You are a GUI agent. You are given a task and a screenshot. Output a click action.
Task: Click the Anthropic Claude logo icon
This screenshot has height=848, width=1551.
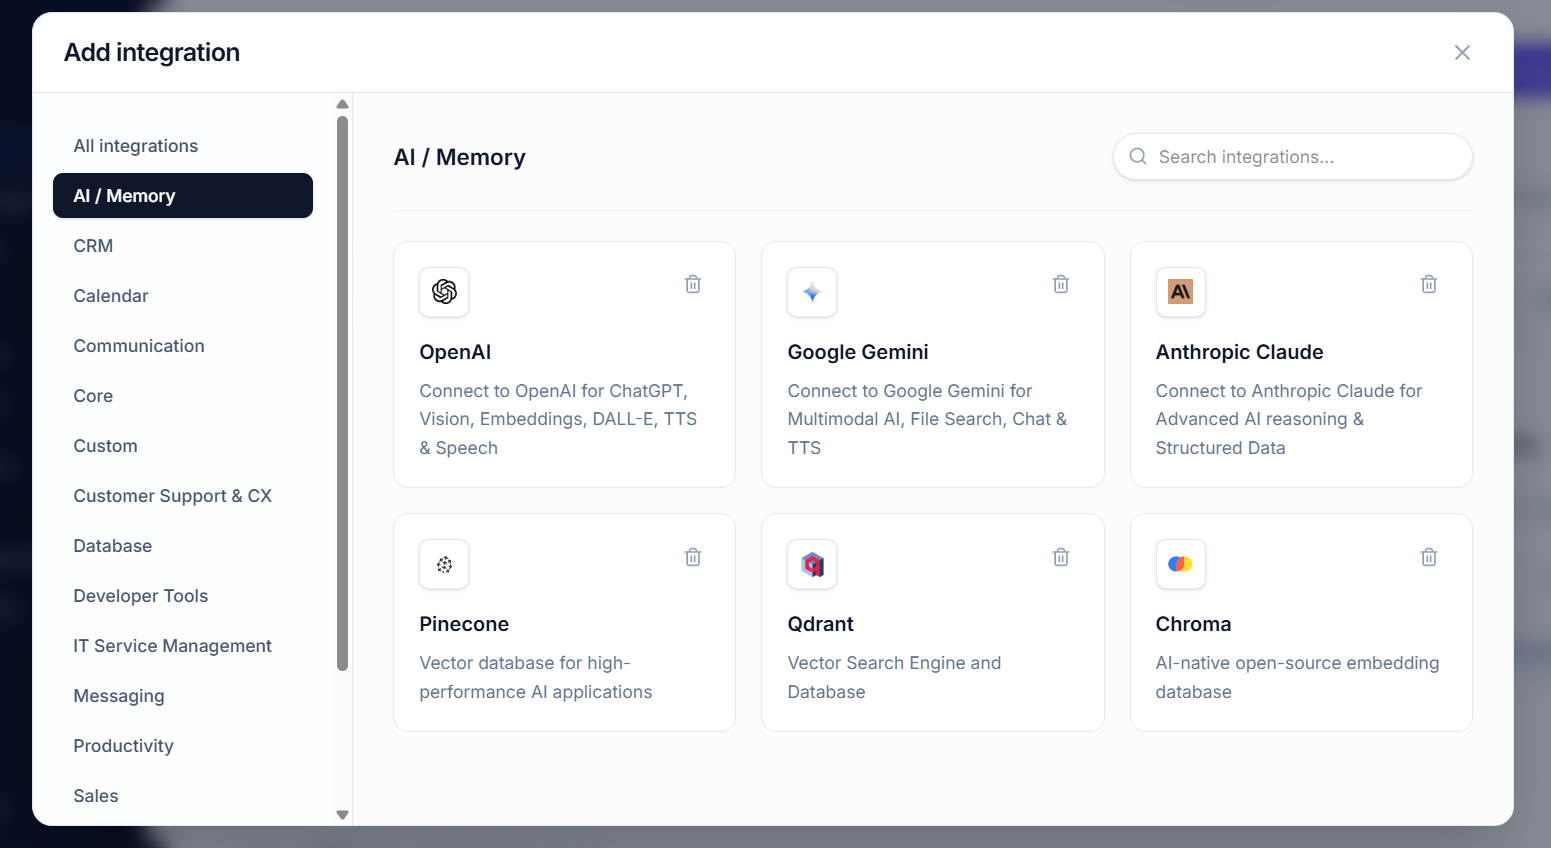click(1180, 292)
